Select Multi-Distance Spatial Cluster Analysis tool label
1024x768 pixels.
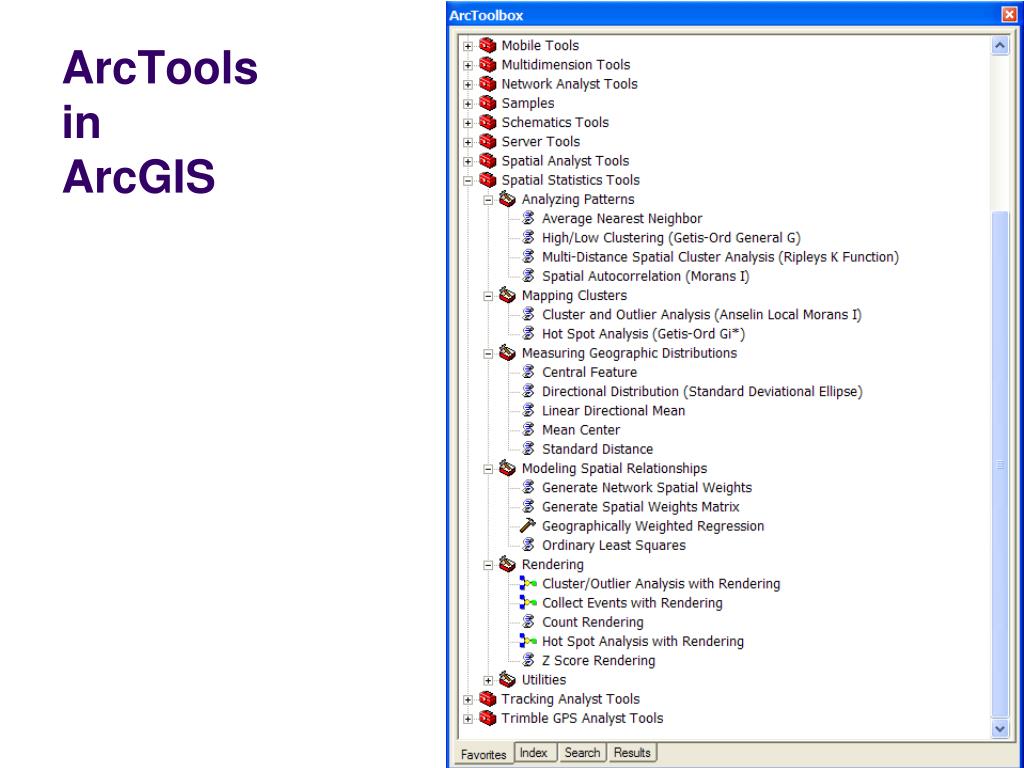pos(720,257)
